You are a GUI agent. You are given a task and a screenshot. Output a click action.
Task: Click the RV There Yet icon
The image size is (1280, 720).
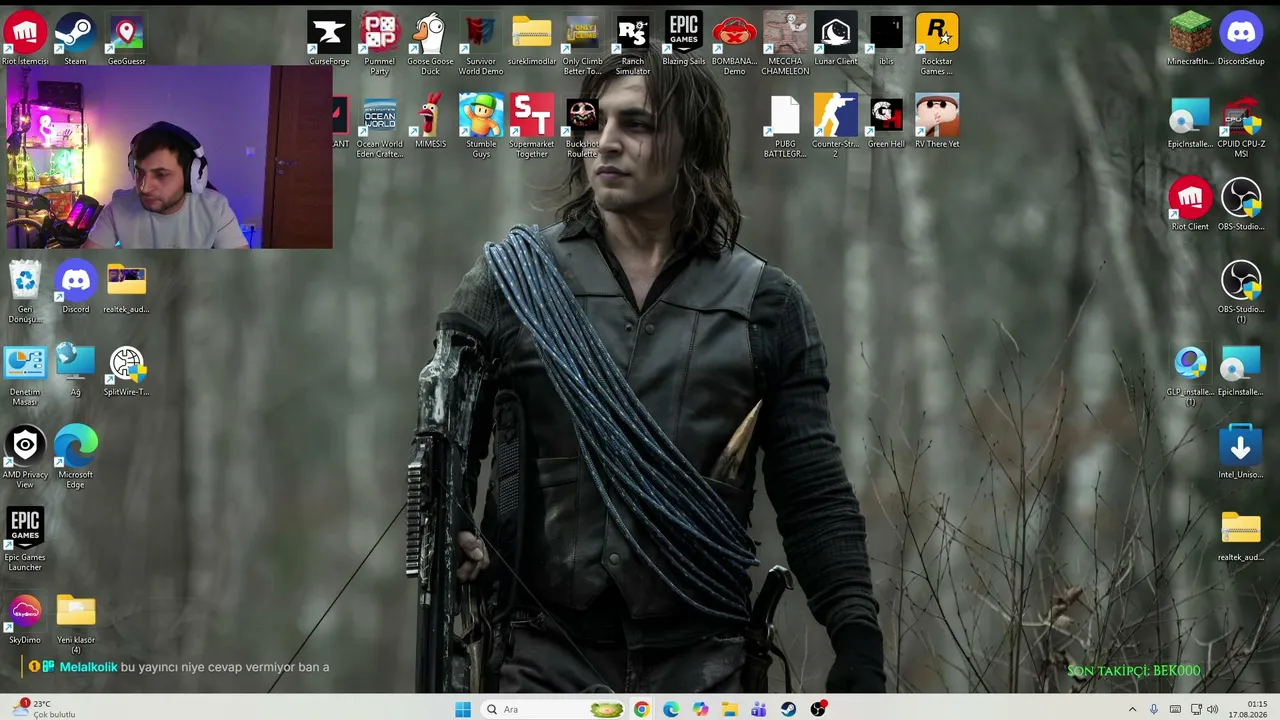937,122
